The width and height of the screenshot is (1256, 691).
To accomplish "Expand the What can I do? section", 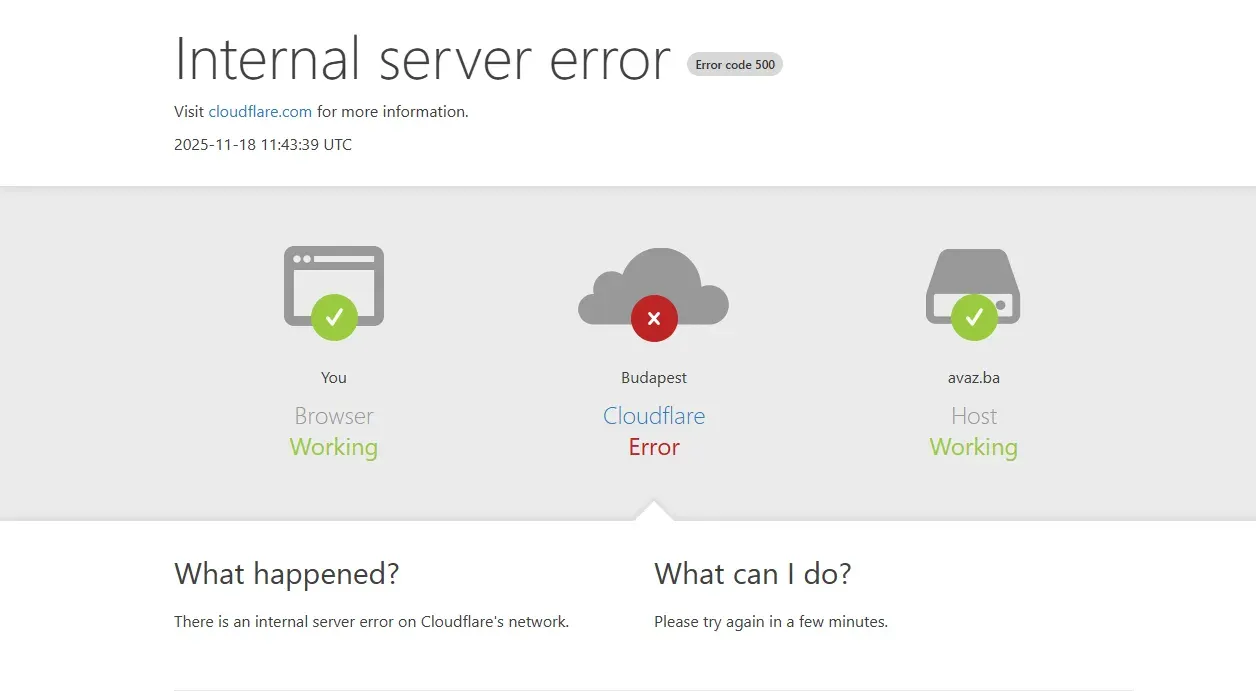I will (753, 574).
